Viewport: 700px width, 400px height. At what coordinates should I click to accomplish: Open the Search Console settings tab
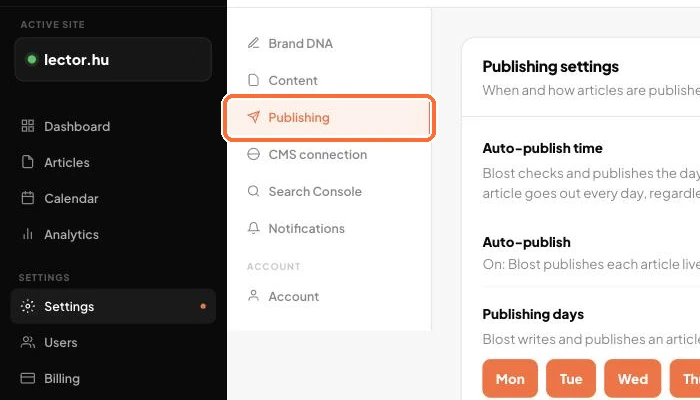[x=329, y=192]
